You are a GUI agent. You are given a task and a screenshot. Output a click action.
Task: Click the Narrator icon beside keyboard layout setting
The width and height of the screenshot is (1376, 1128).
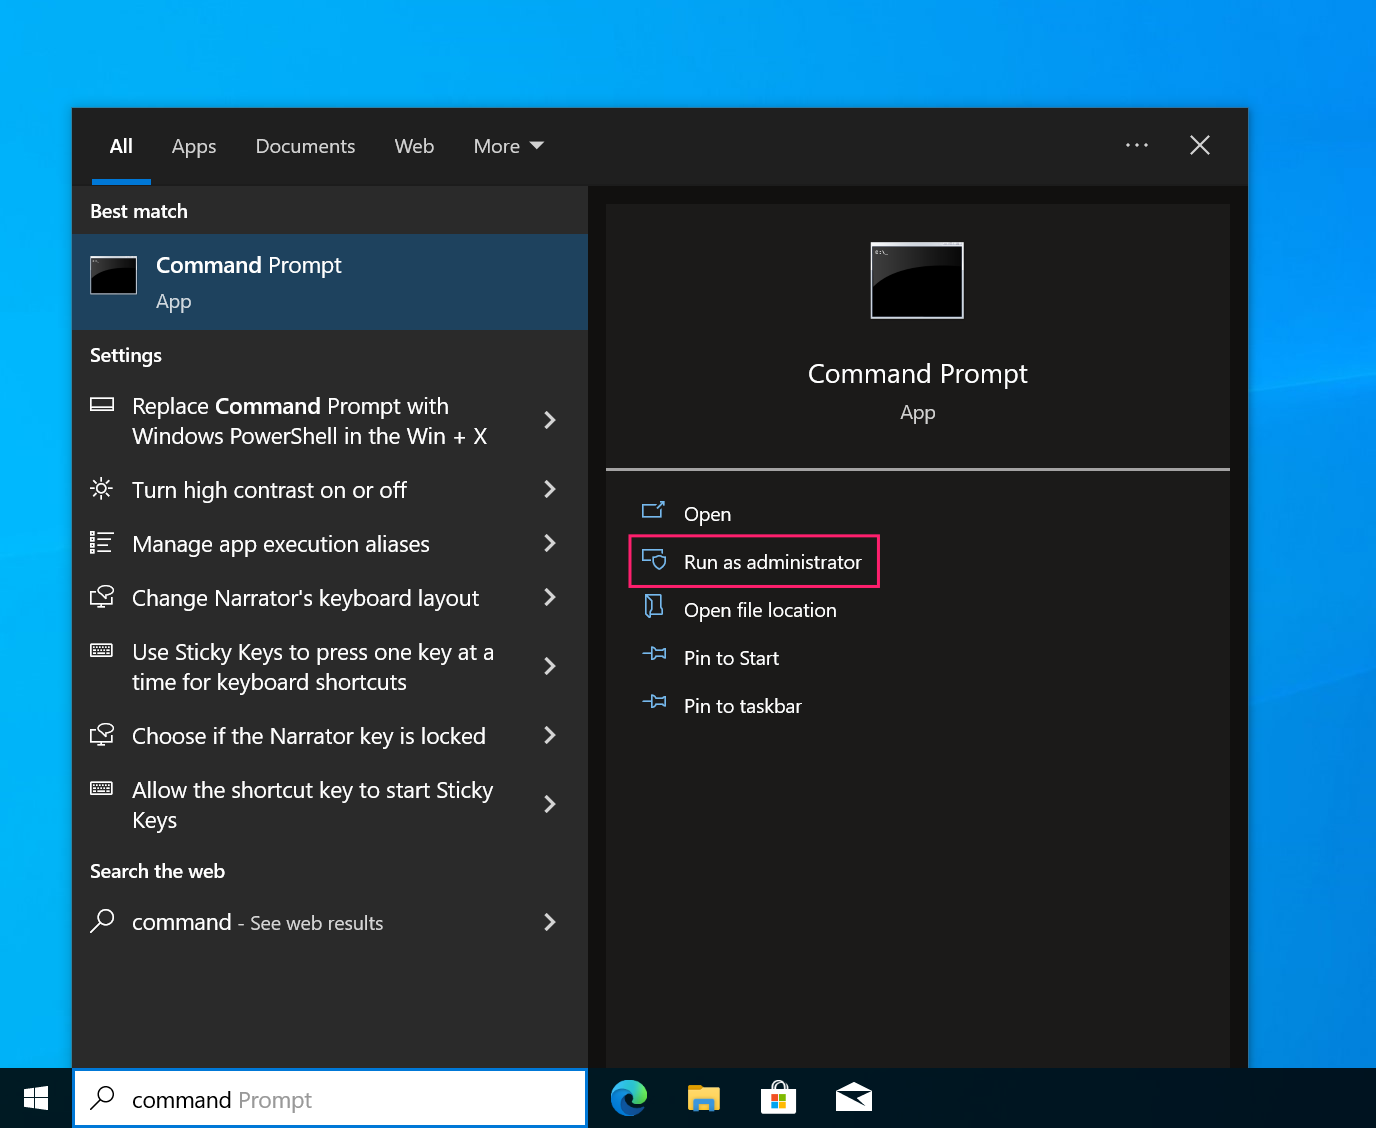pyautogui.click(x=102, y=596)
